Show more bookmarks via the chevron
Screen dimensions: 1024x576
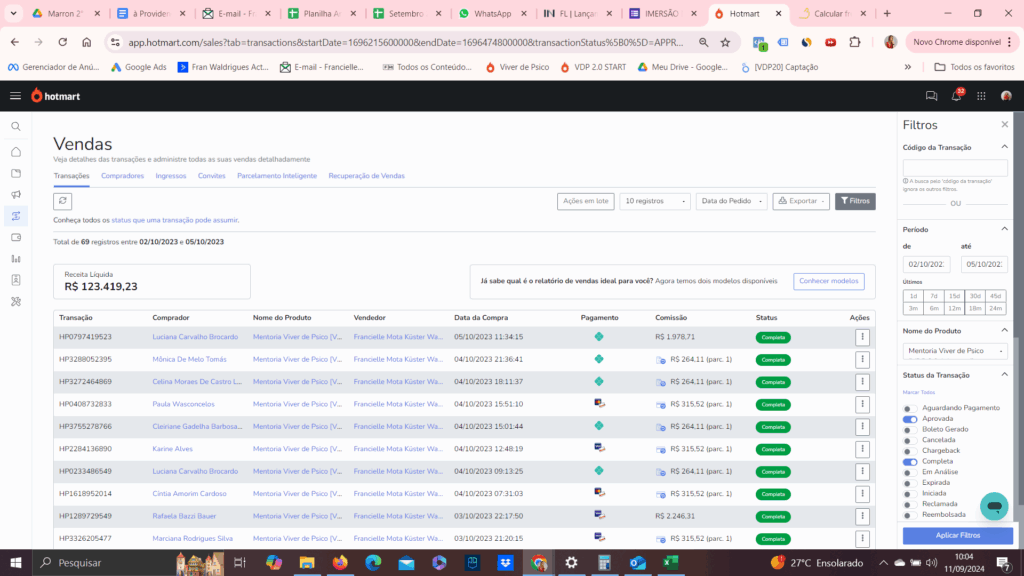tap(908, 67)
